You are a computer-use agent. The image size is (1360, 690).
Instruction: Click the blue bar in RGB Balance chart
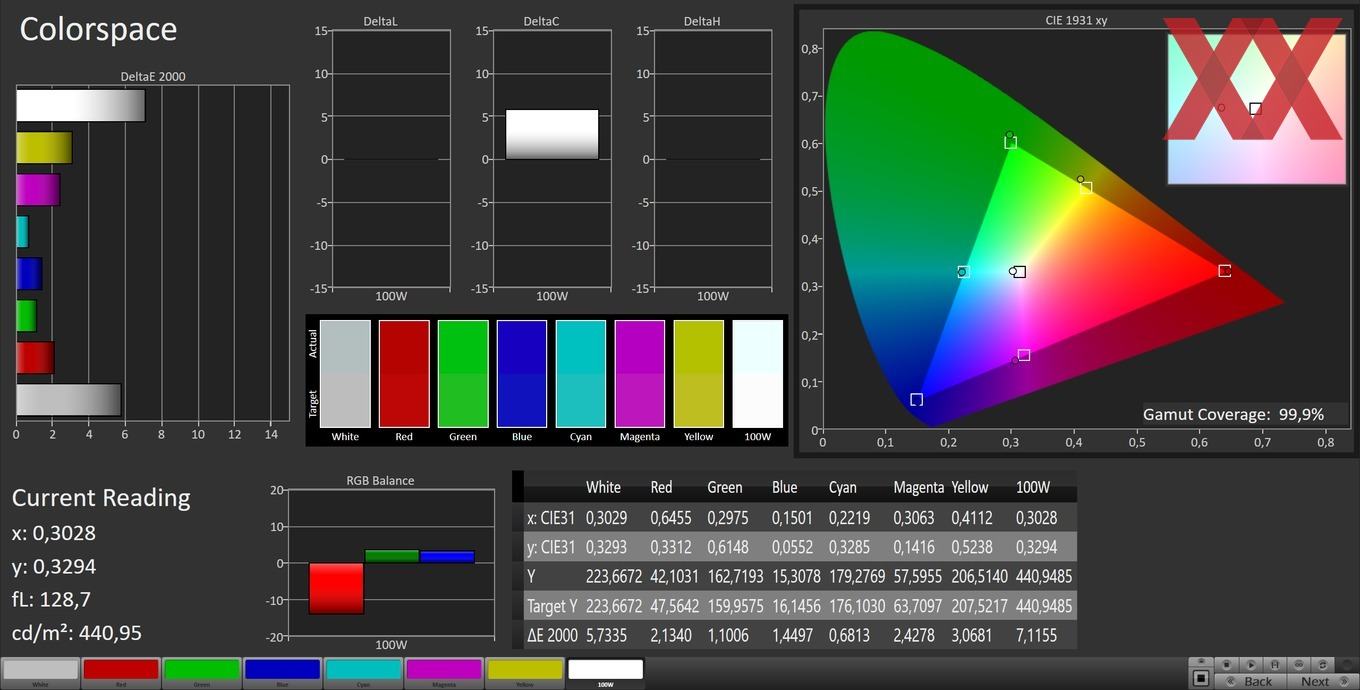[x=446, y=557]
